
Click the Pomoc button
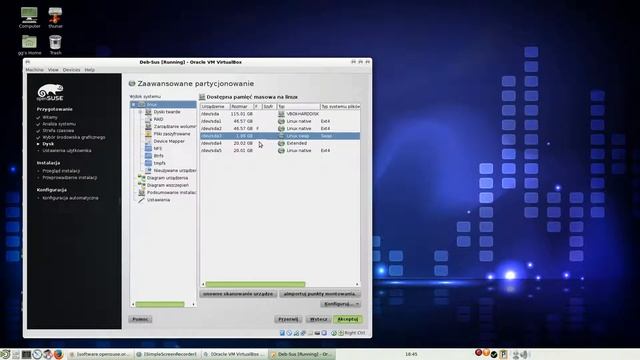(x=140, y=319)
